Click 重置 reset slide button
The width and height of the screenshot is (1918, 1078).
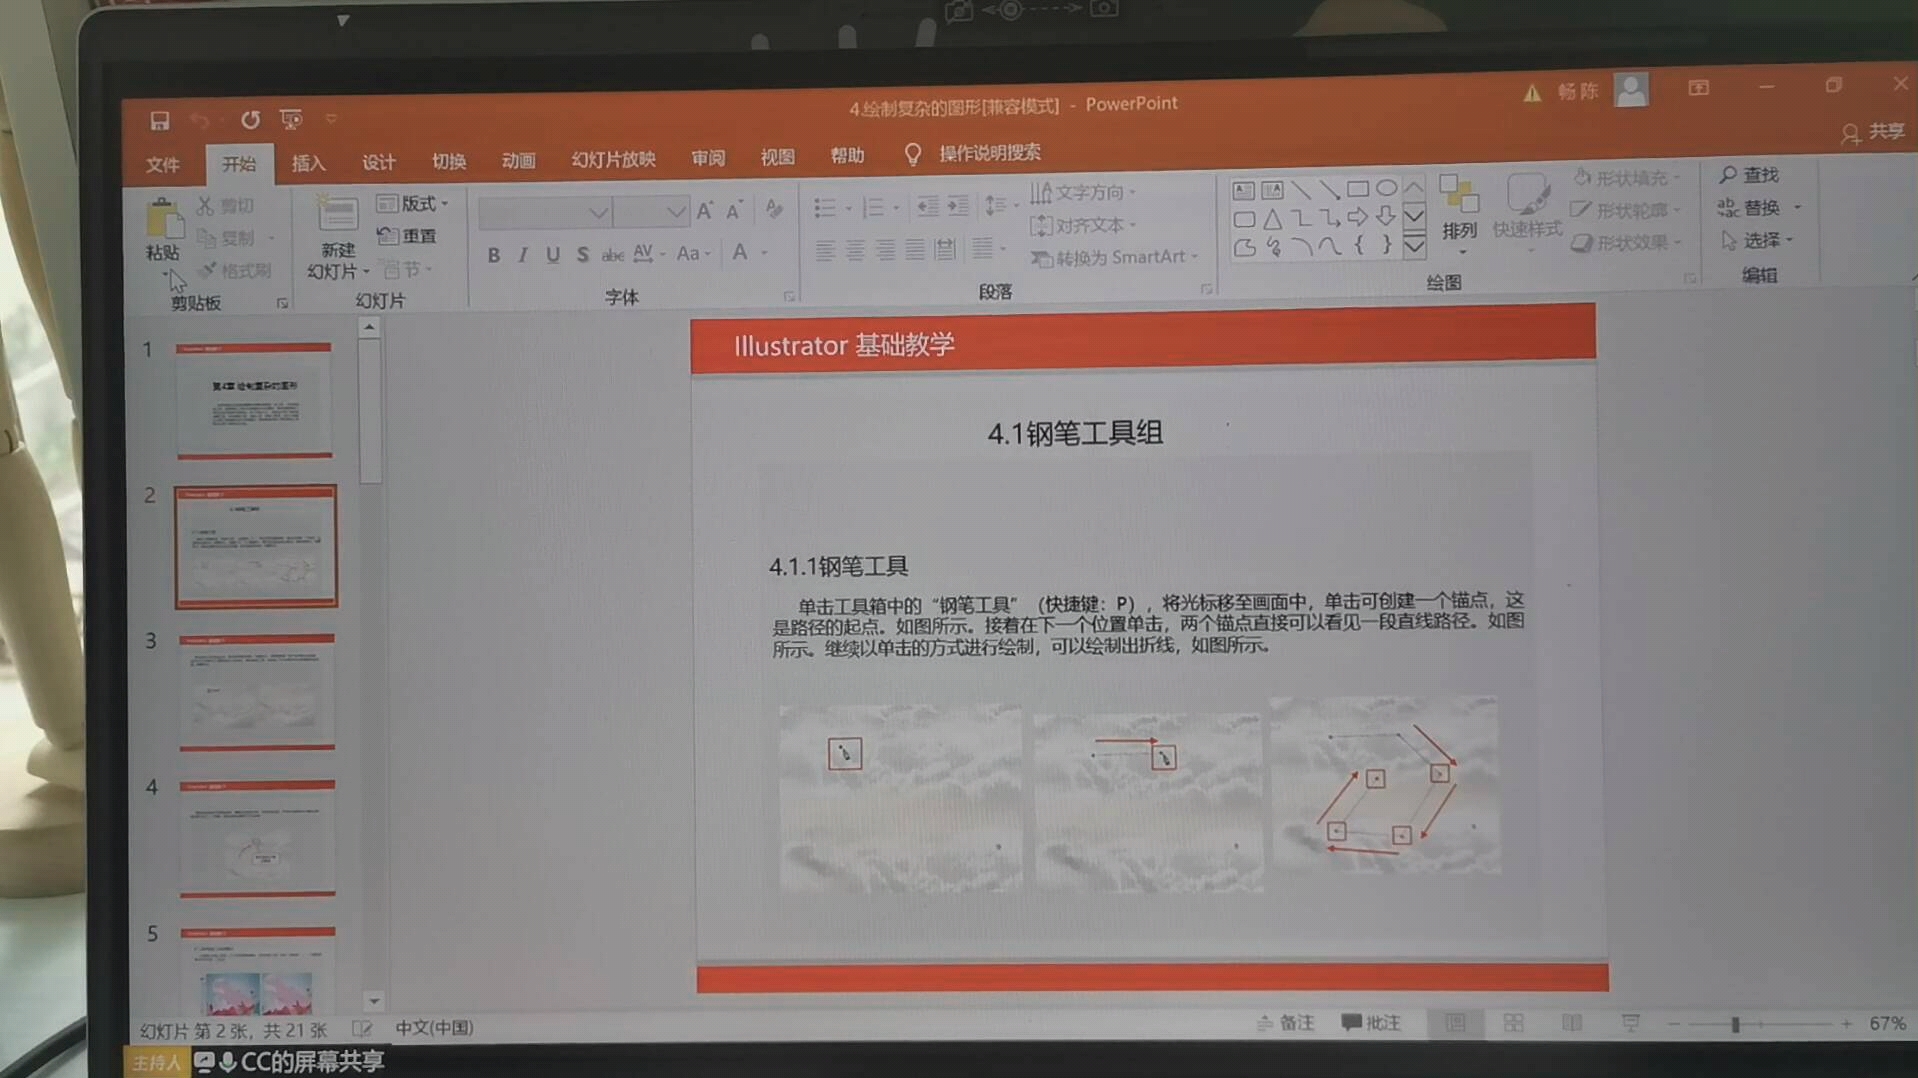tap(407, 236)
